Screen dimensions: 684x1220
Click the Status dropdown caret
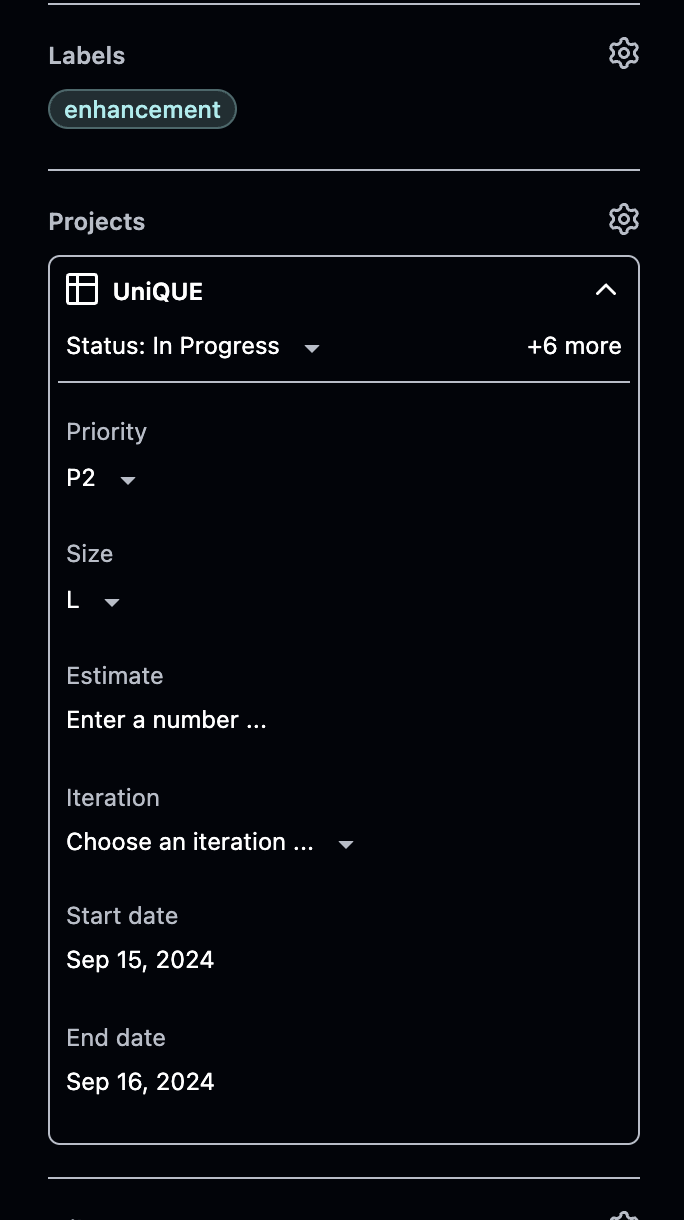tap(311, 348)
